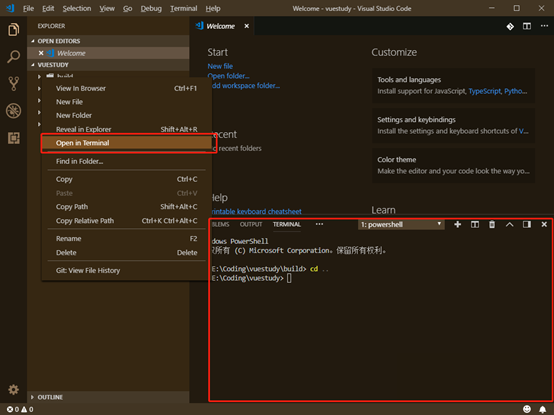This screenshot has height=415, width=554.
Task: Select Reveal in Explorer menu entry
Action: [x=126, y=129]
